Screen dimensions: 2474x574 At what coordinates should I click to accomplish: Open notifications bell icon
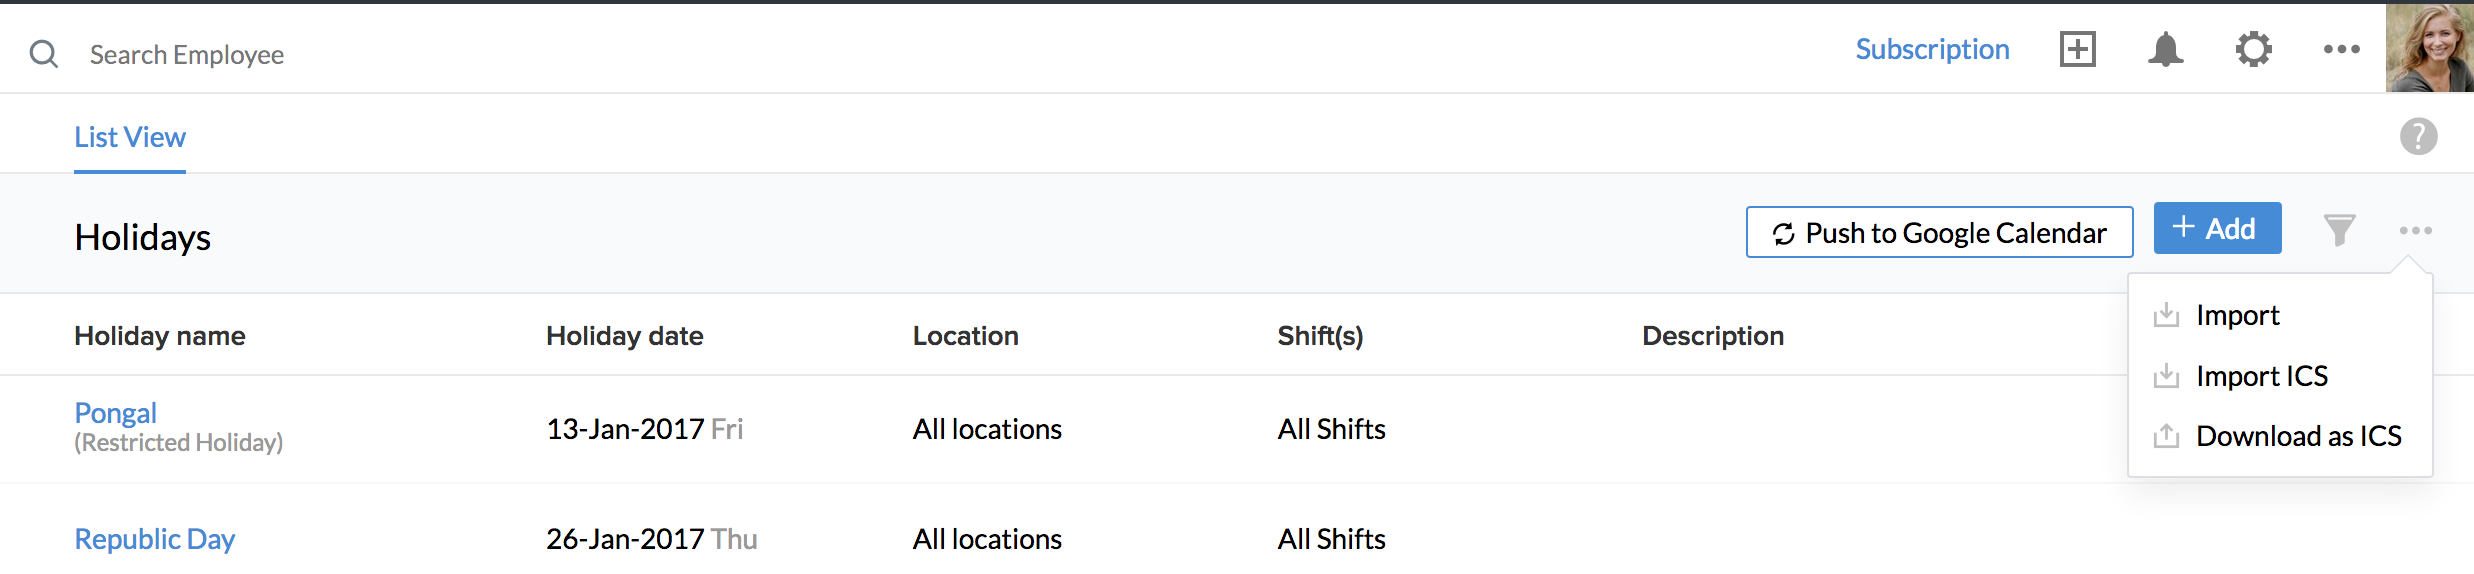click(2165, 49)
